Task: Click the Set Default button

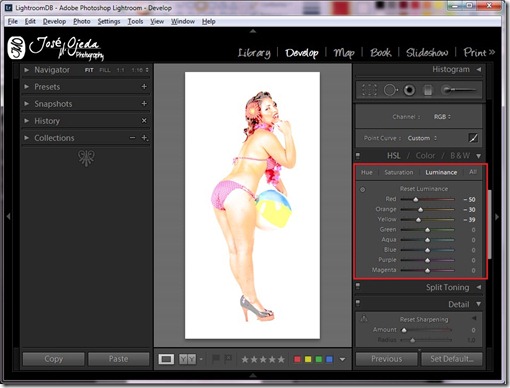Action: (x=452, y=359)
